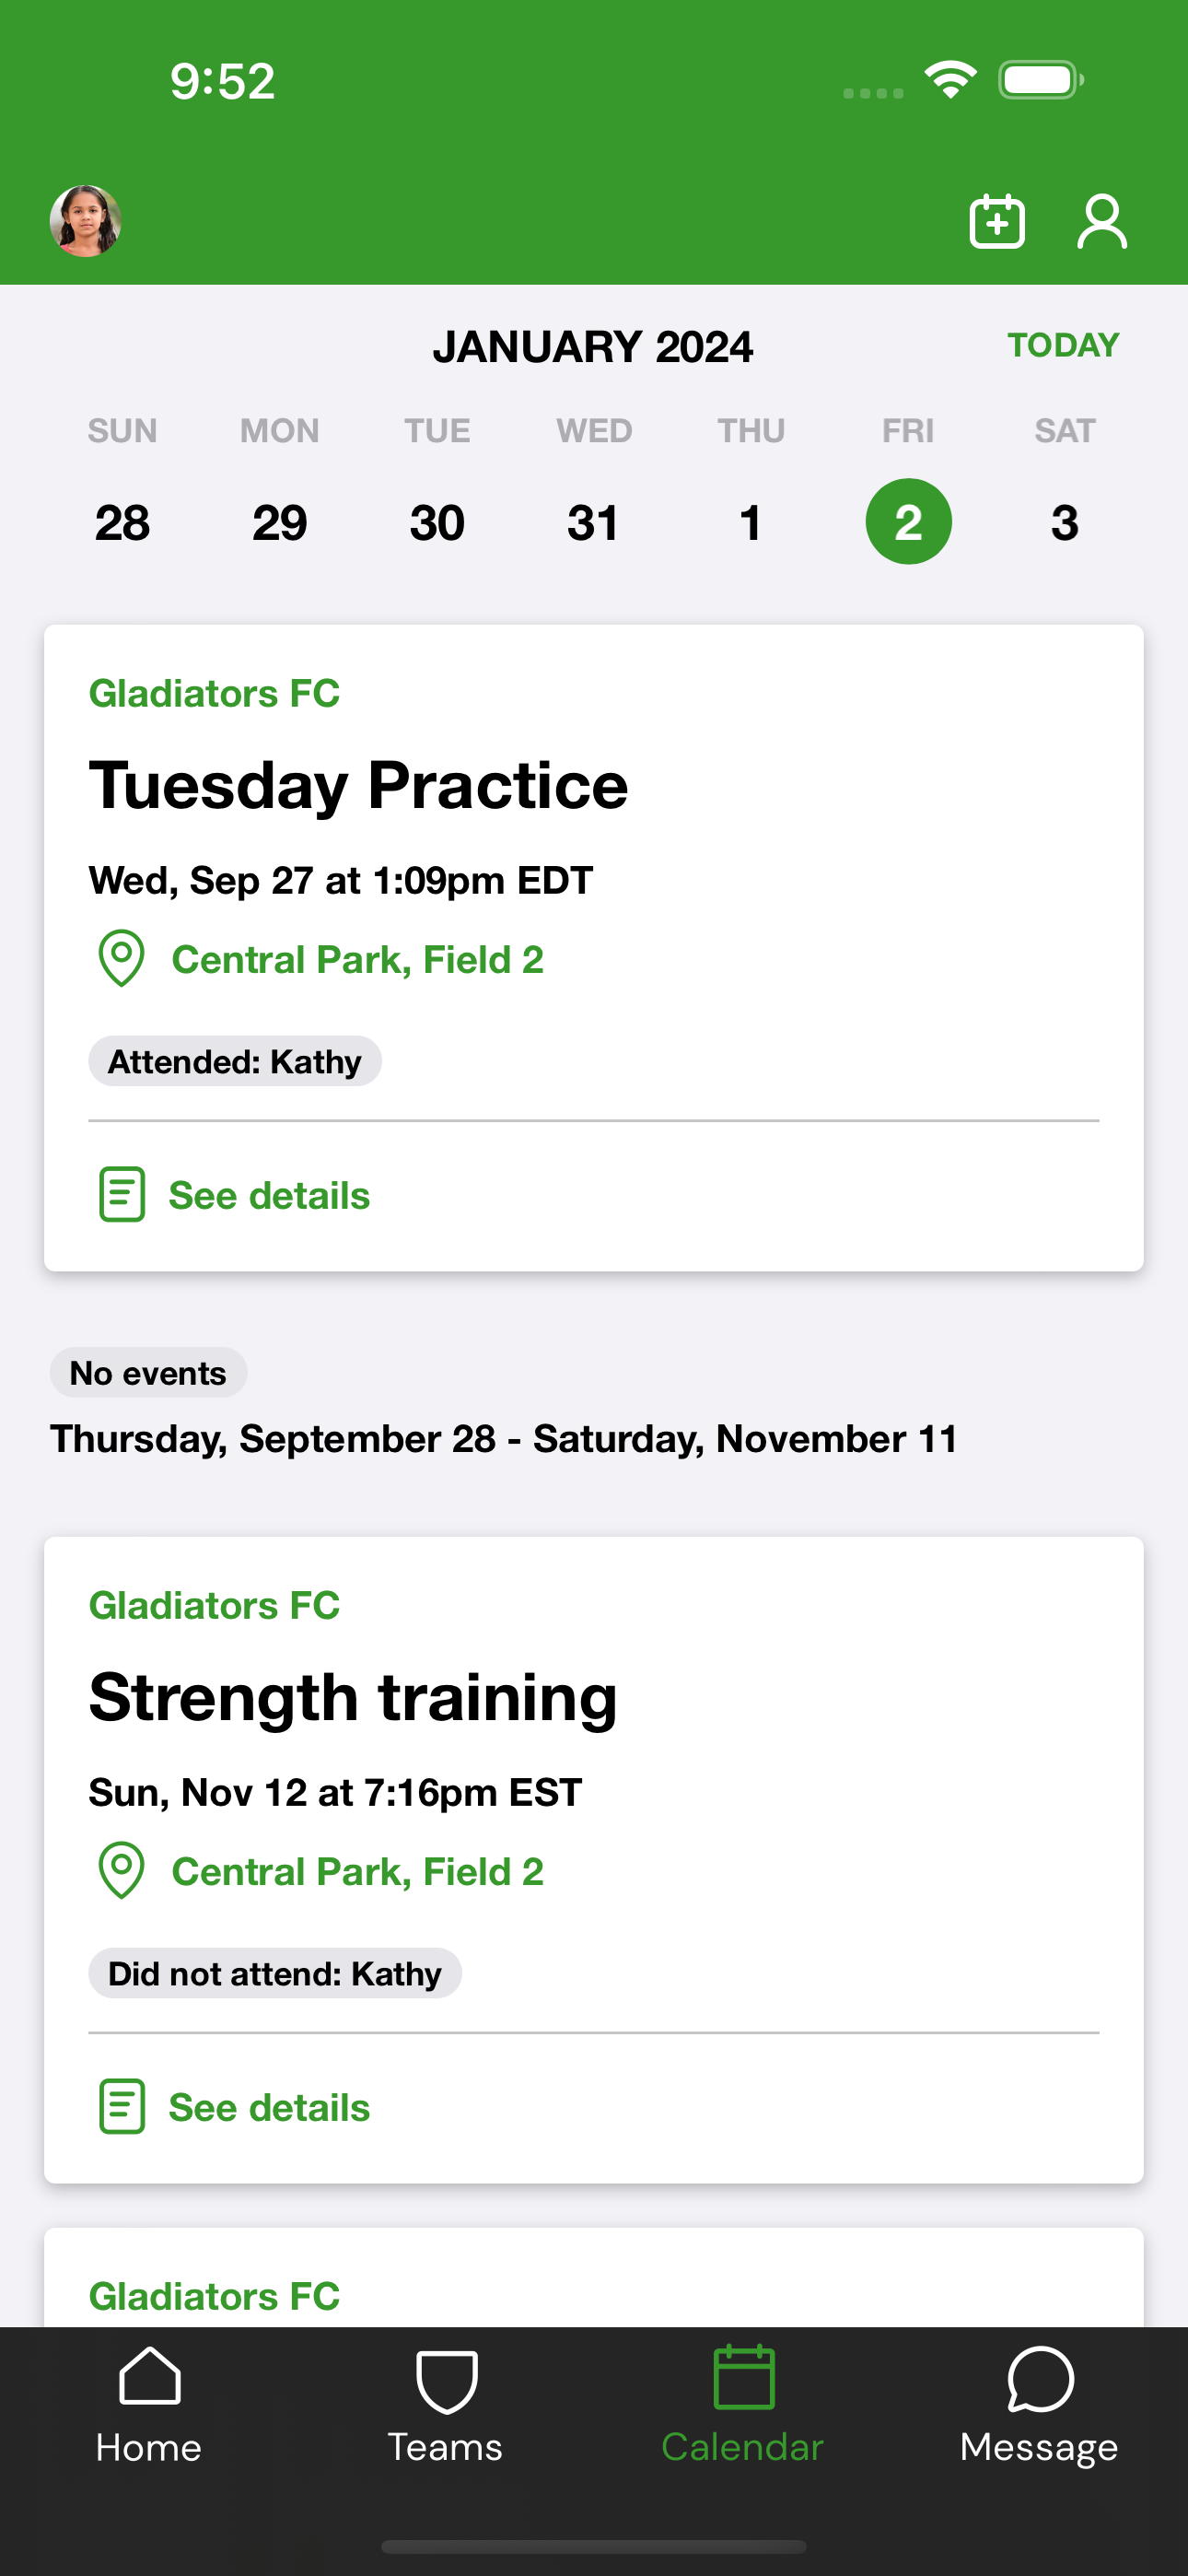Open Central Park, Field 2 link for Tuesday Practice
This screenshot has height=2576, width=1188.
358,960
